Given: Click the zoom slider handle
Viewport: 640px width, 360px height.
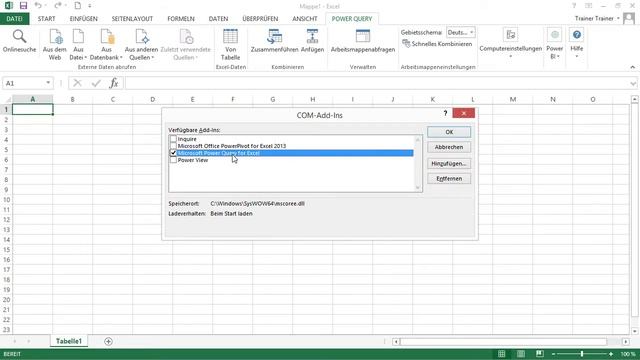Looking at the screenshot, I should (x=582, y=354).
